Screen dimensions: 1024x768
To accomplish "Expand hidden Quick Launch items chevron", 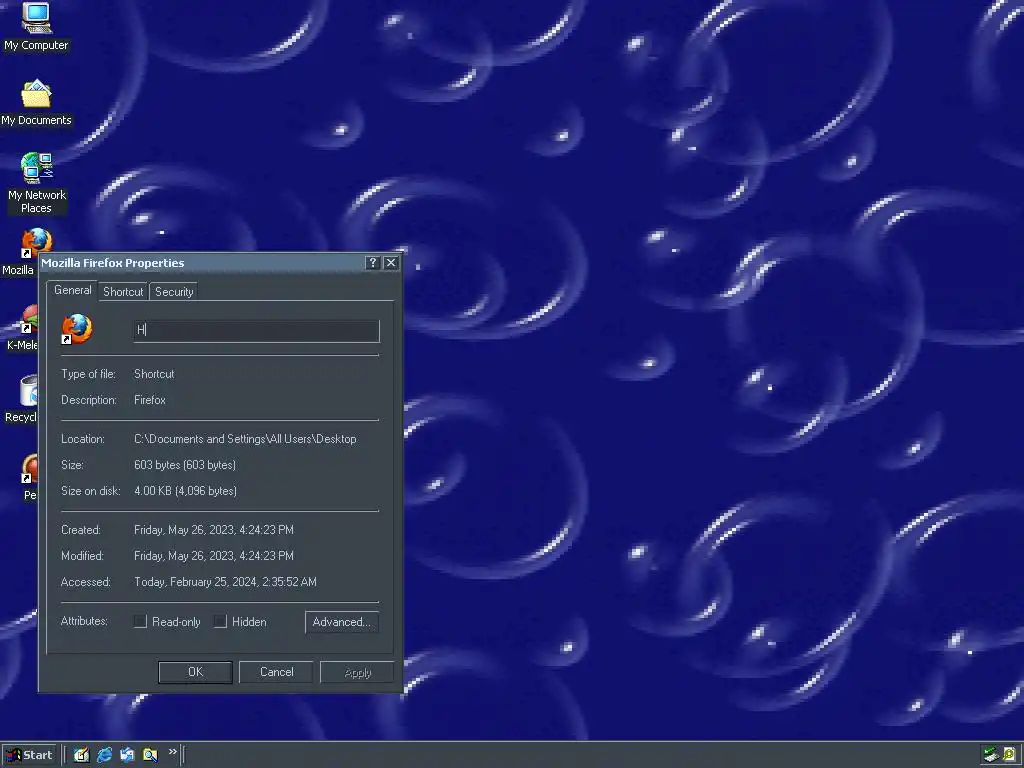I will [x=172, y=752].
